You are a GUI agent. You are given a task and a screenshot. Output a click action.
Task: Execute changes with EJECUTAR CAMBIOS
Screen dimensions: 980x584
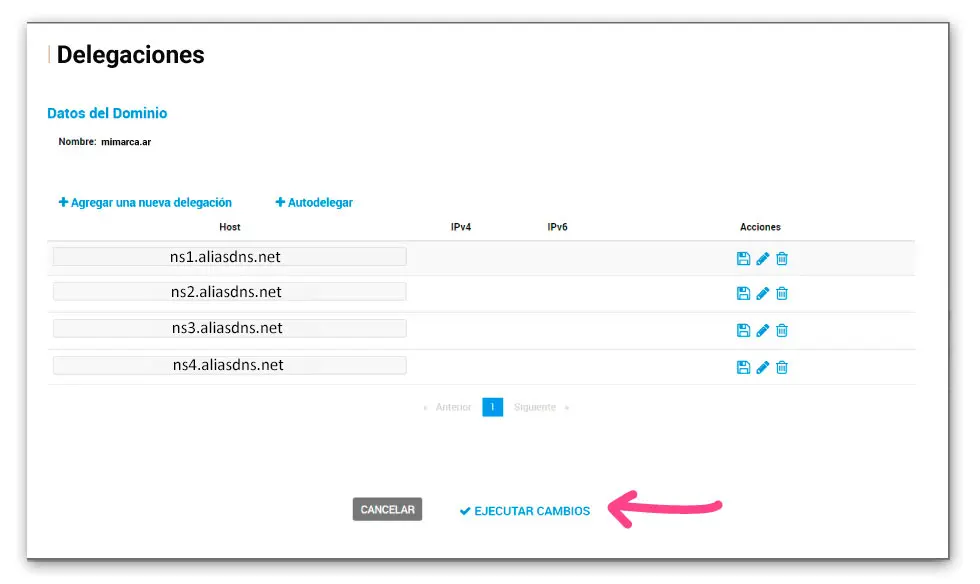[x=524, y=510]
